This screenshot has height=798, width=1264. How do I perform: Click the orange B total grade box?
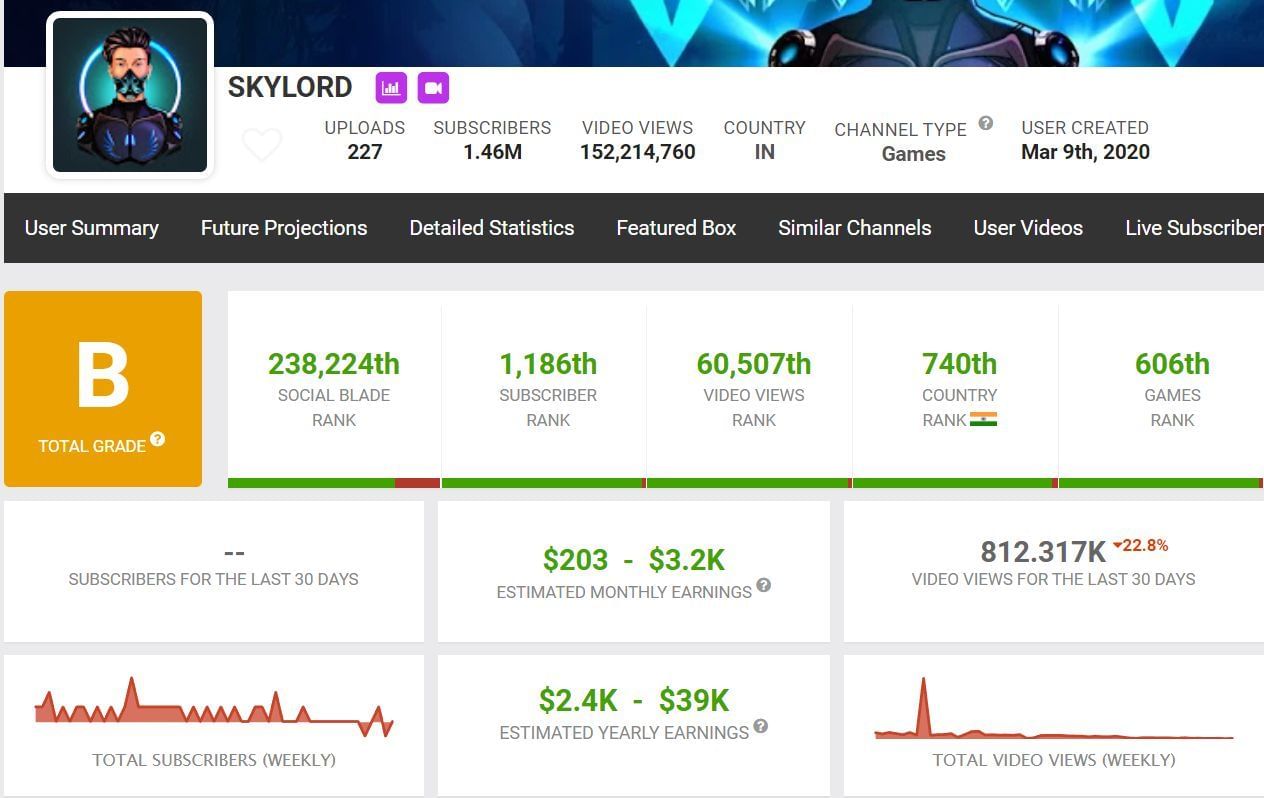103,388
